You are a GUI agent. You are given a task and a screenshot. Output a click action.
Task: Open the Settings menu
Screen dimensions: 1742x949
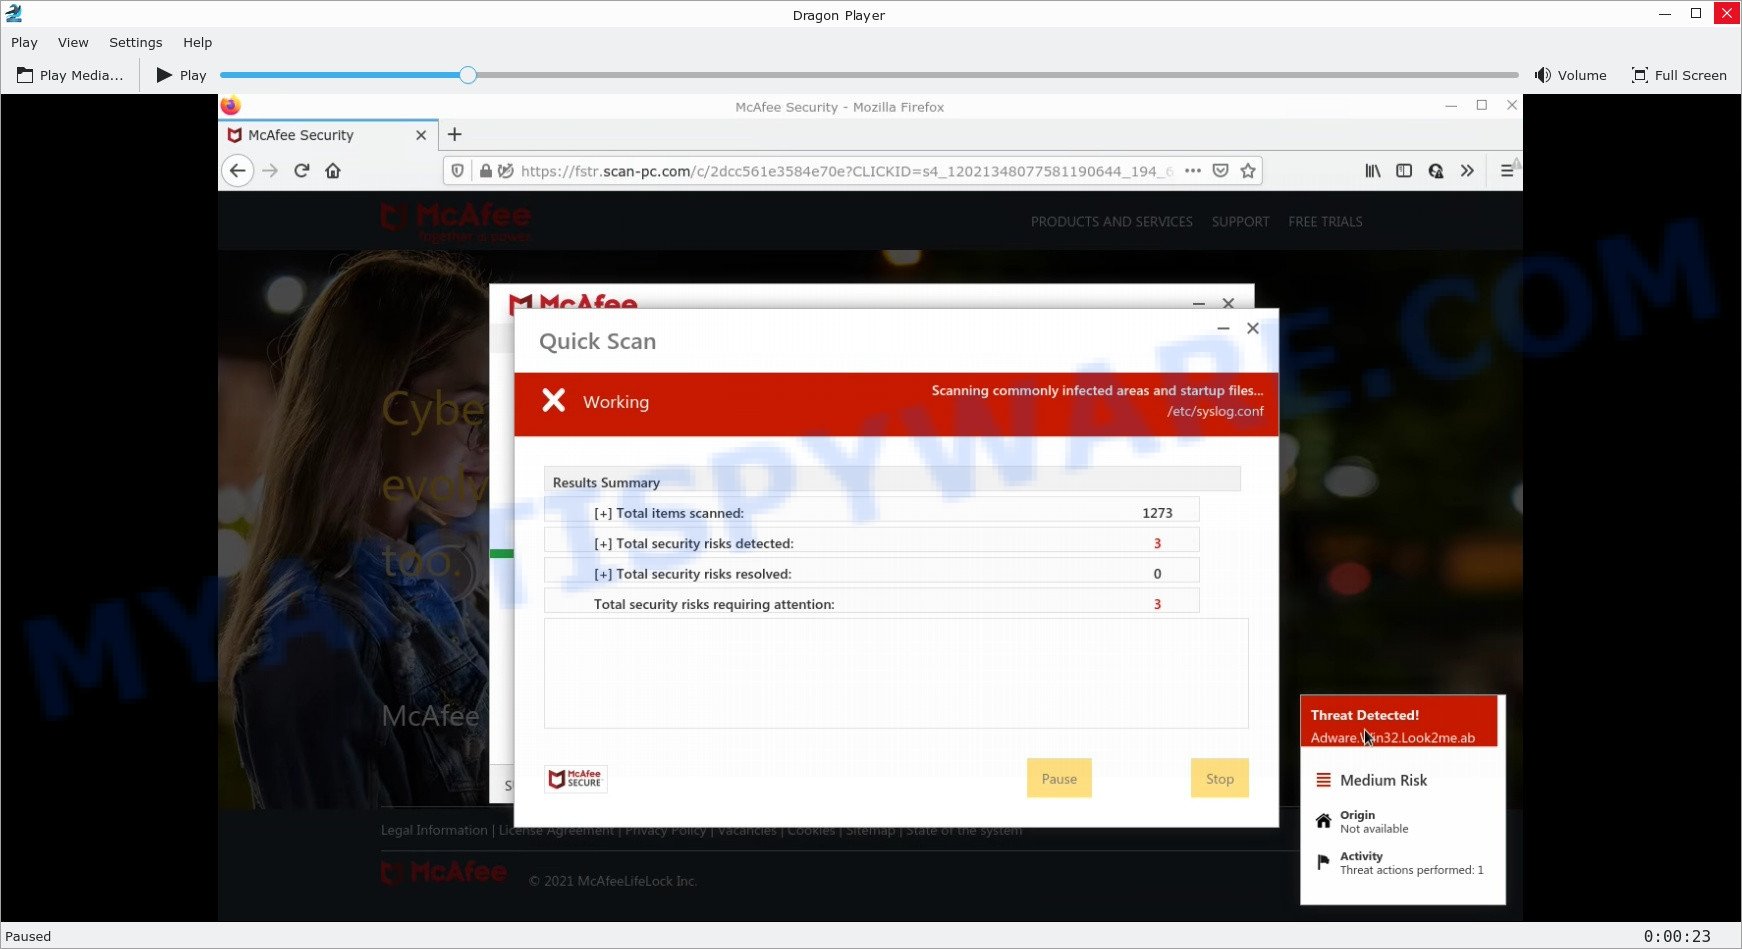(x=135, y=42)
